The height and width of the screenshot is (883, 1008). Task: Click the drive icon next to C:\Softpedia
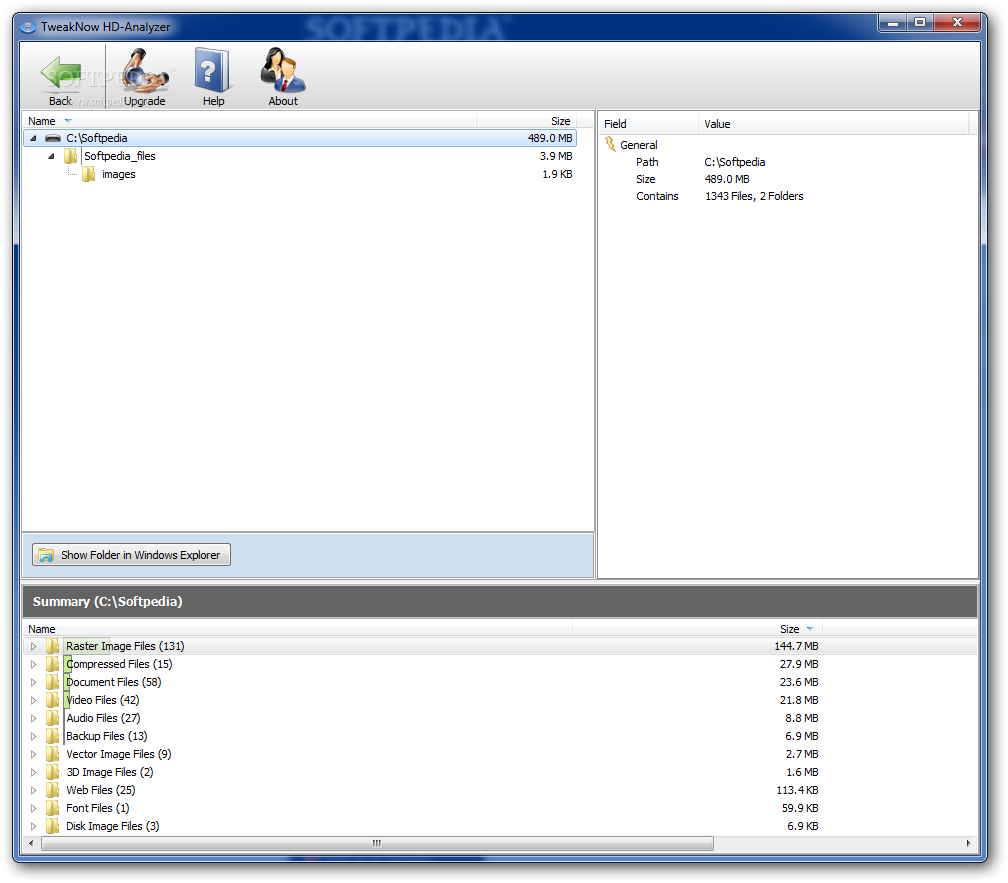coord(53,138)
